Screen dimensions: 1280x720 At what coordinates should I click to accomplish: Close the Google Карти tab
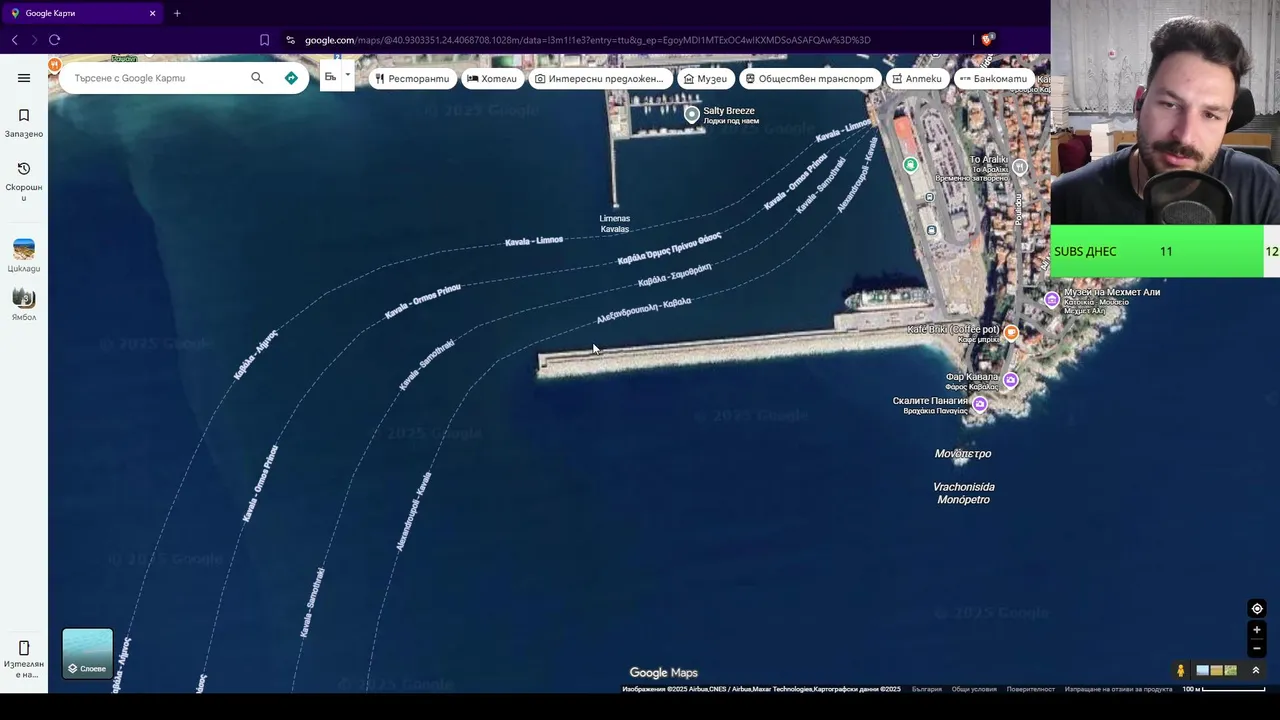(x=153, y=13)
